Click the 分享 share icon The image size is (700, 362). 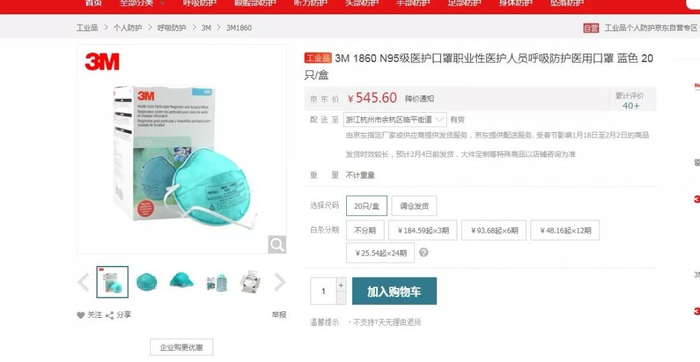(109, 315)
